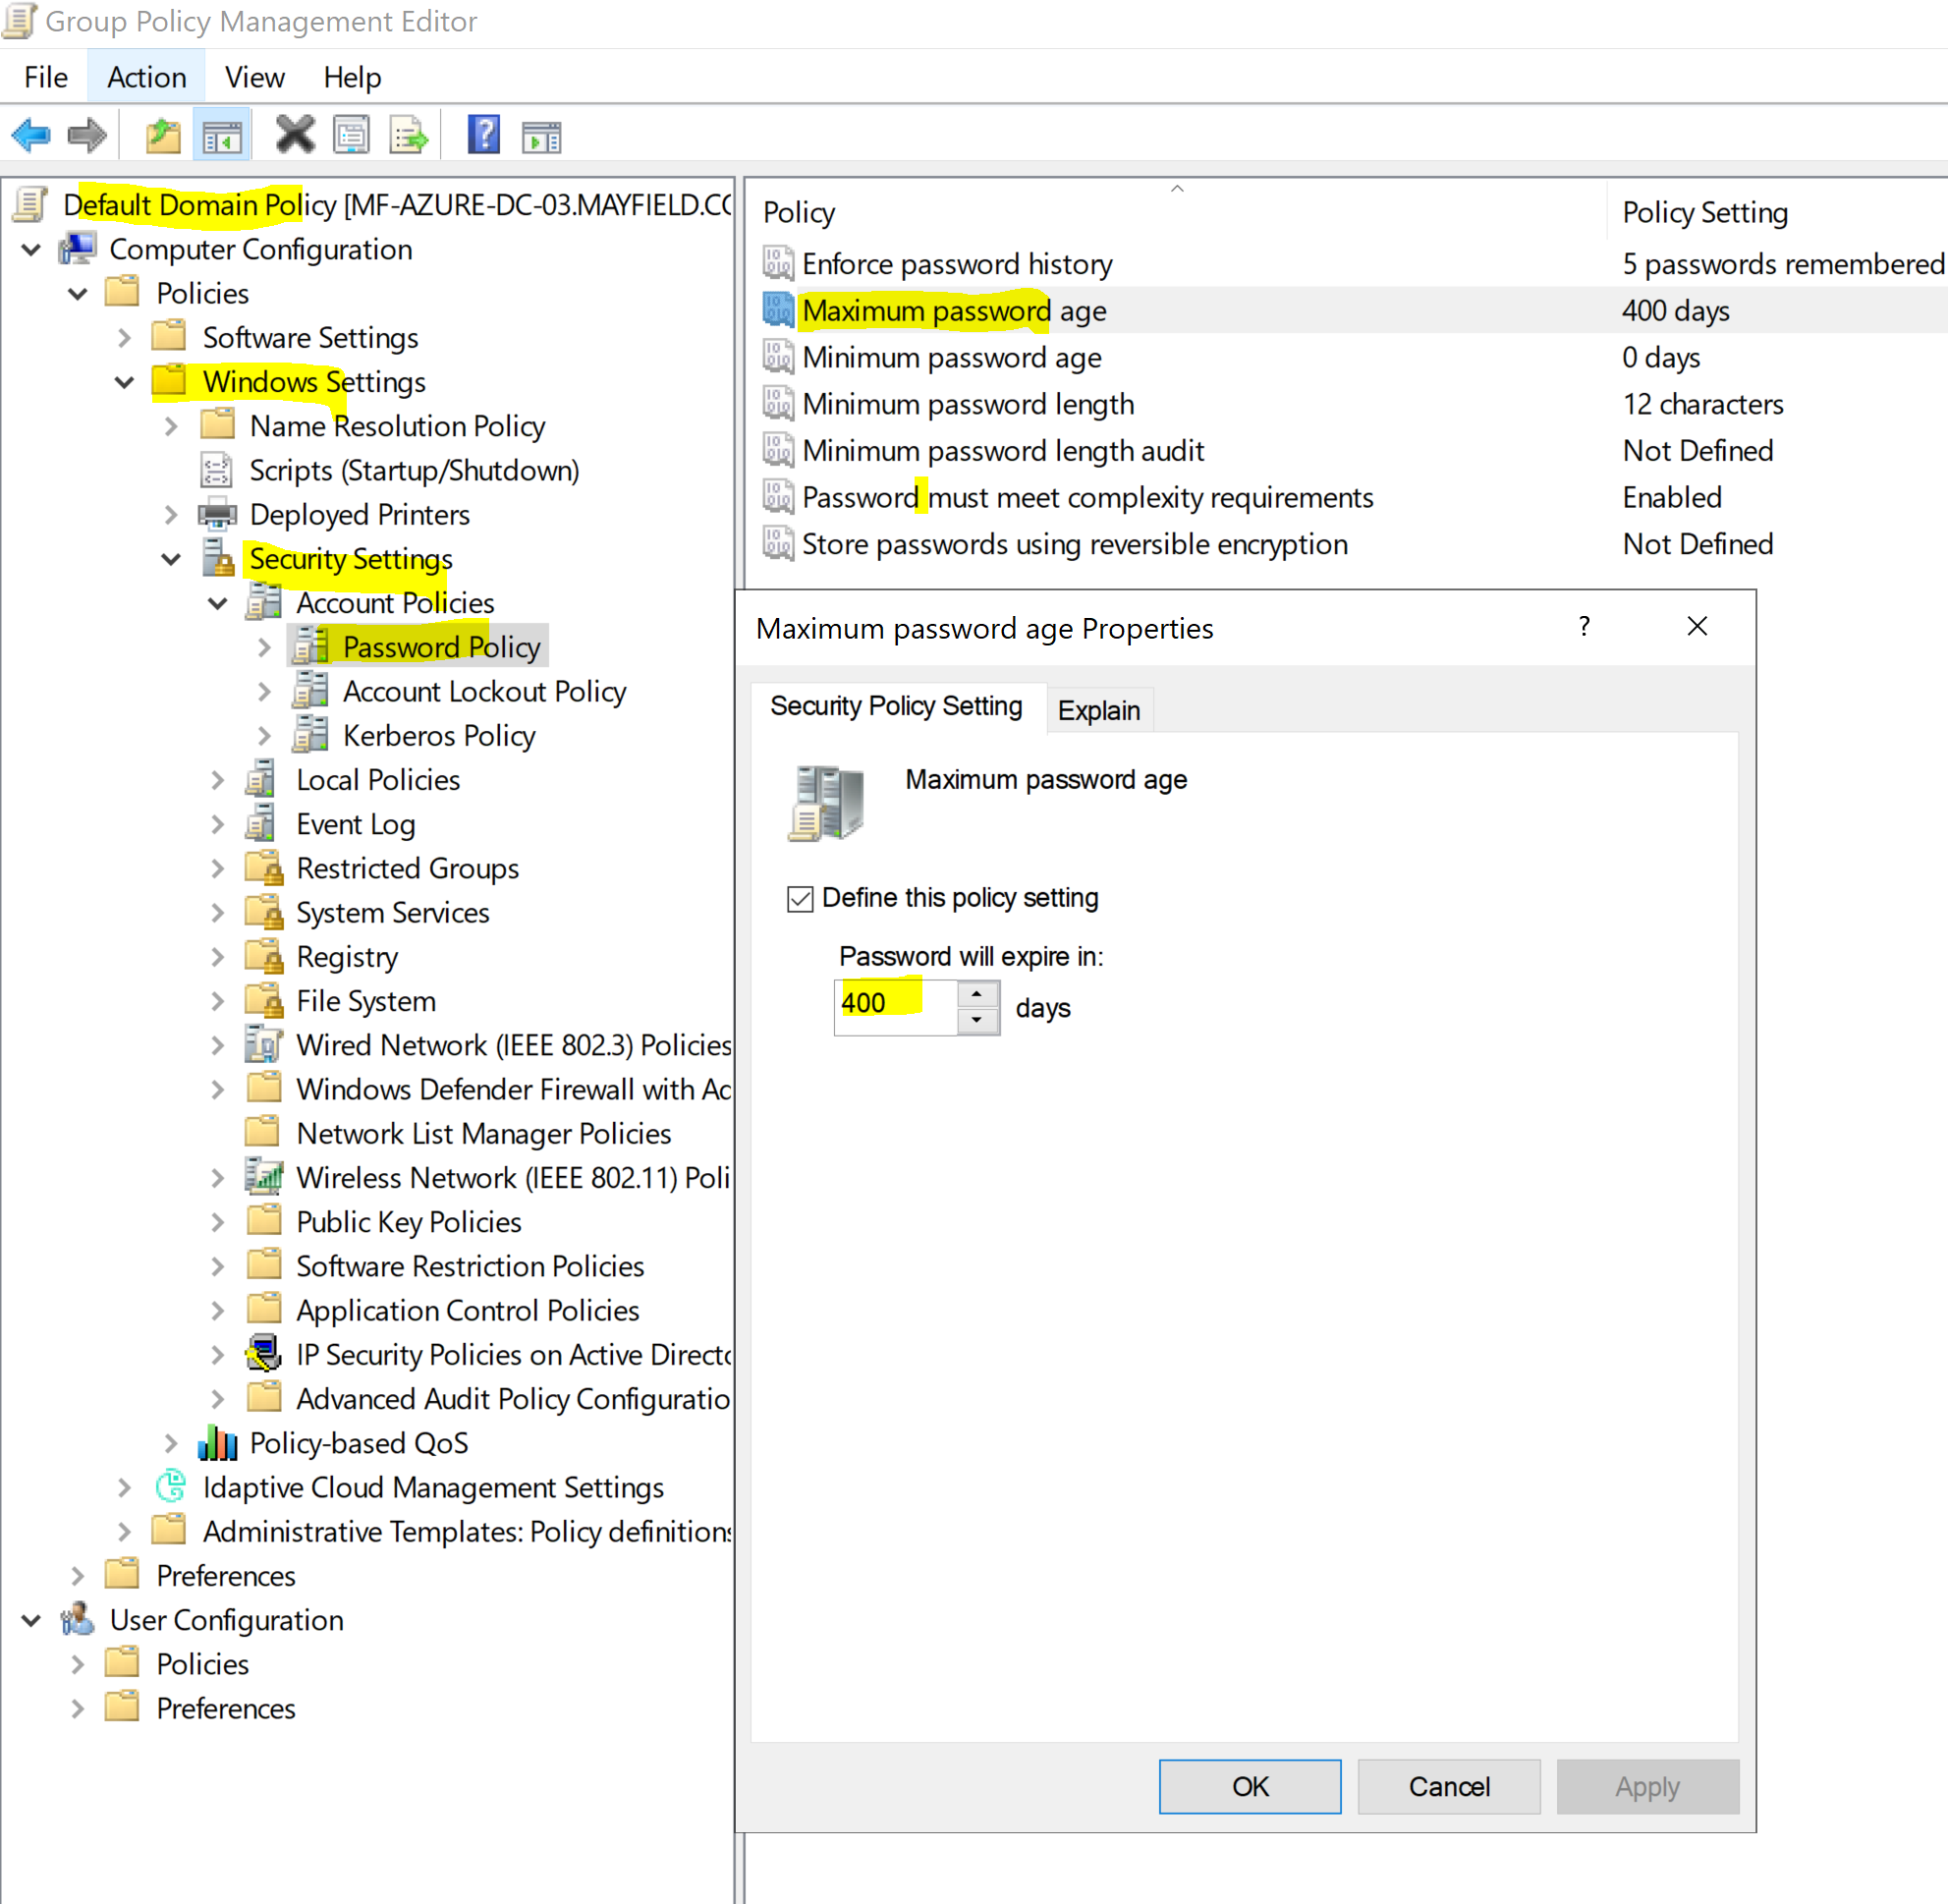Expand the Local Policies node
The image size is (1948, 1904).
click(217, 780)
